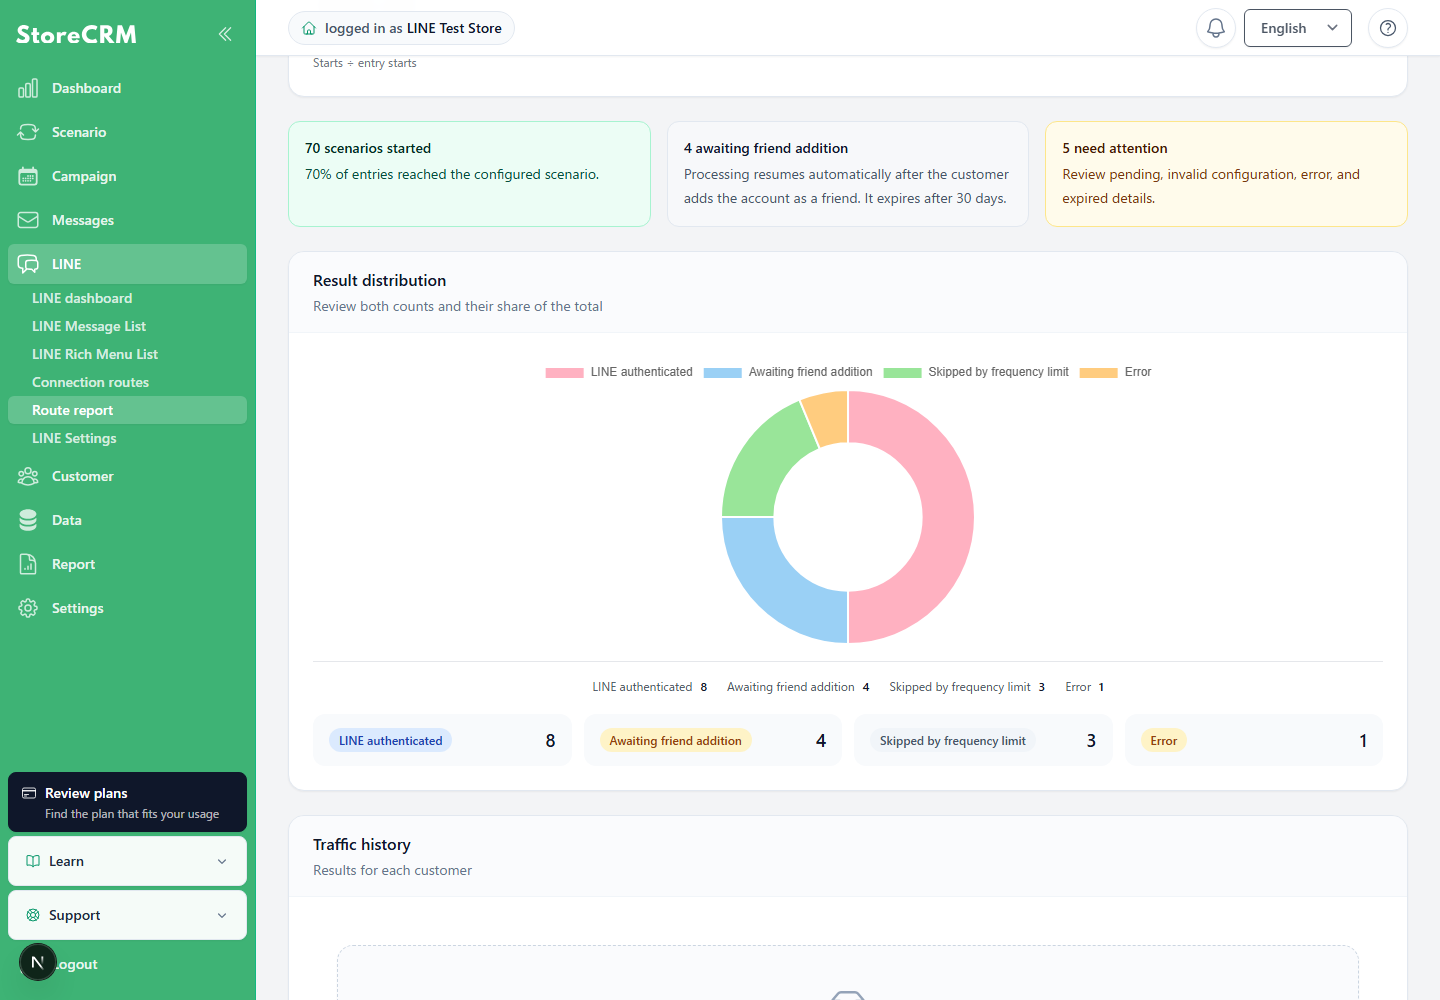This screenshot has width=1440, height=1000.
Task: Open Report menu item
Action: click(x=127, y=564)
